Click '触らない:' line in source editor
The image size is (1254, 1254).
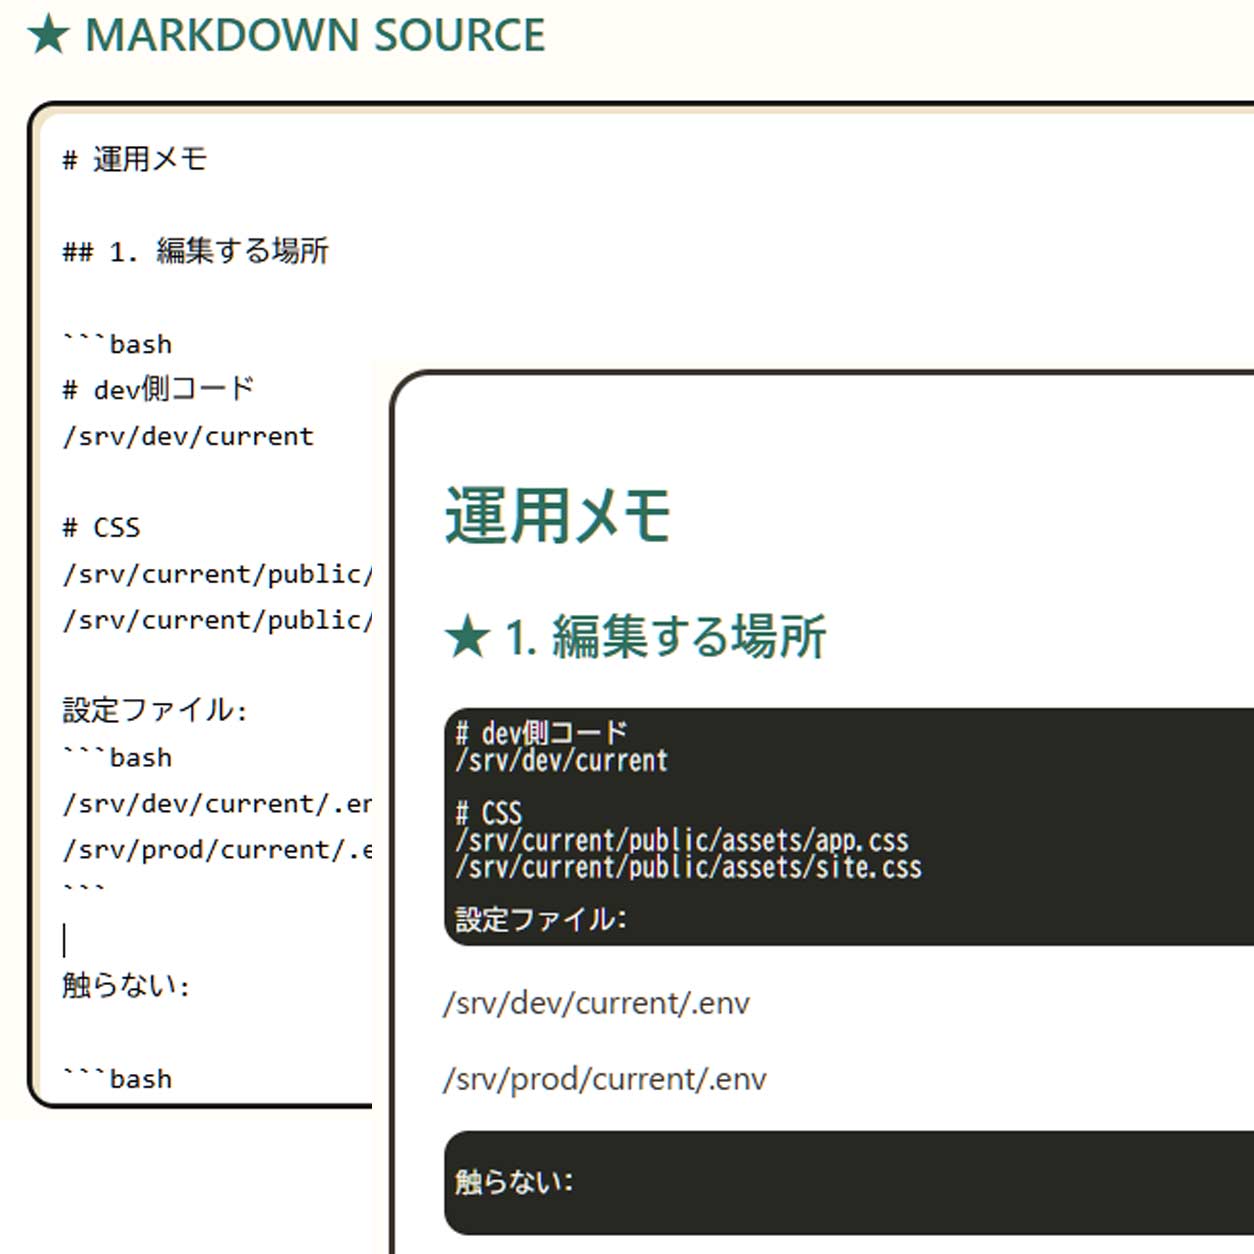[x=126, y=986]
